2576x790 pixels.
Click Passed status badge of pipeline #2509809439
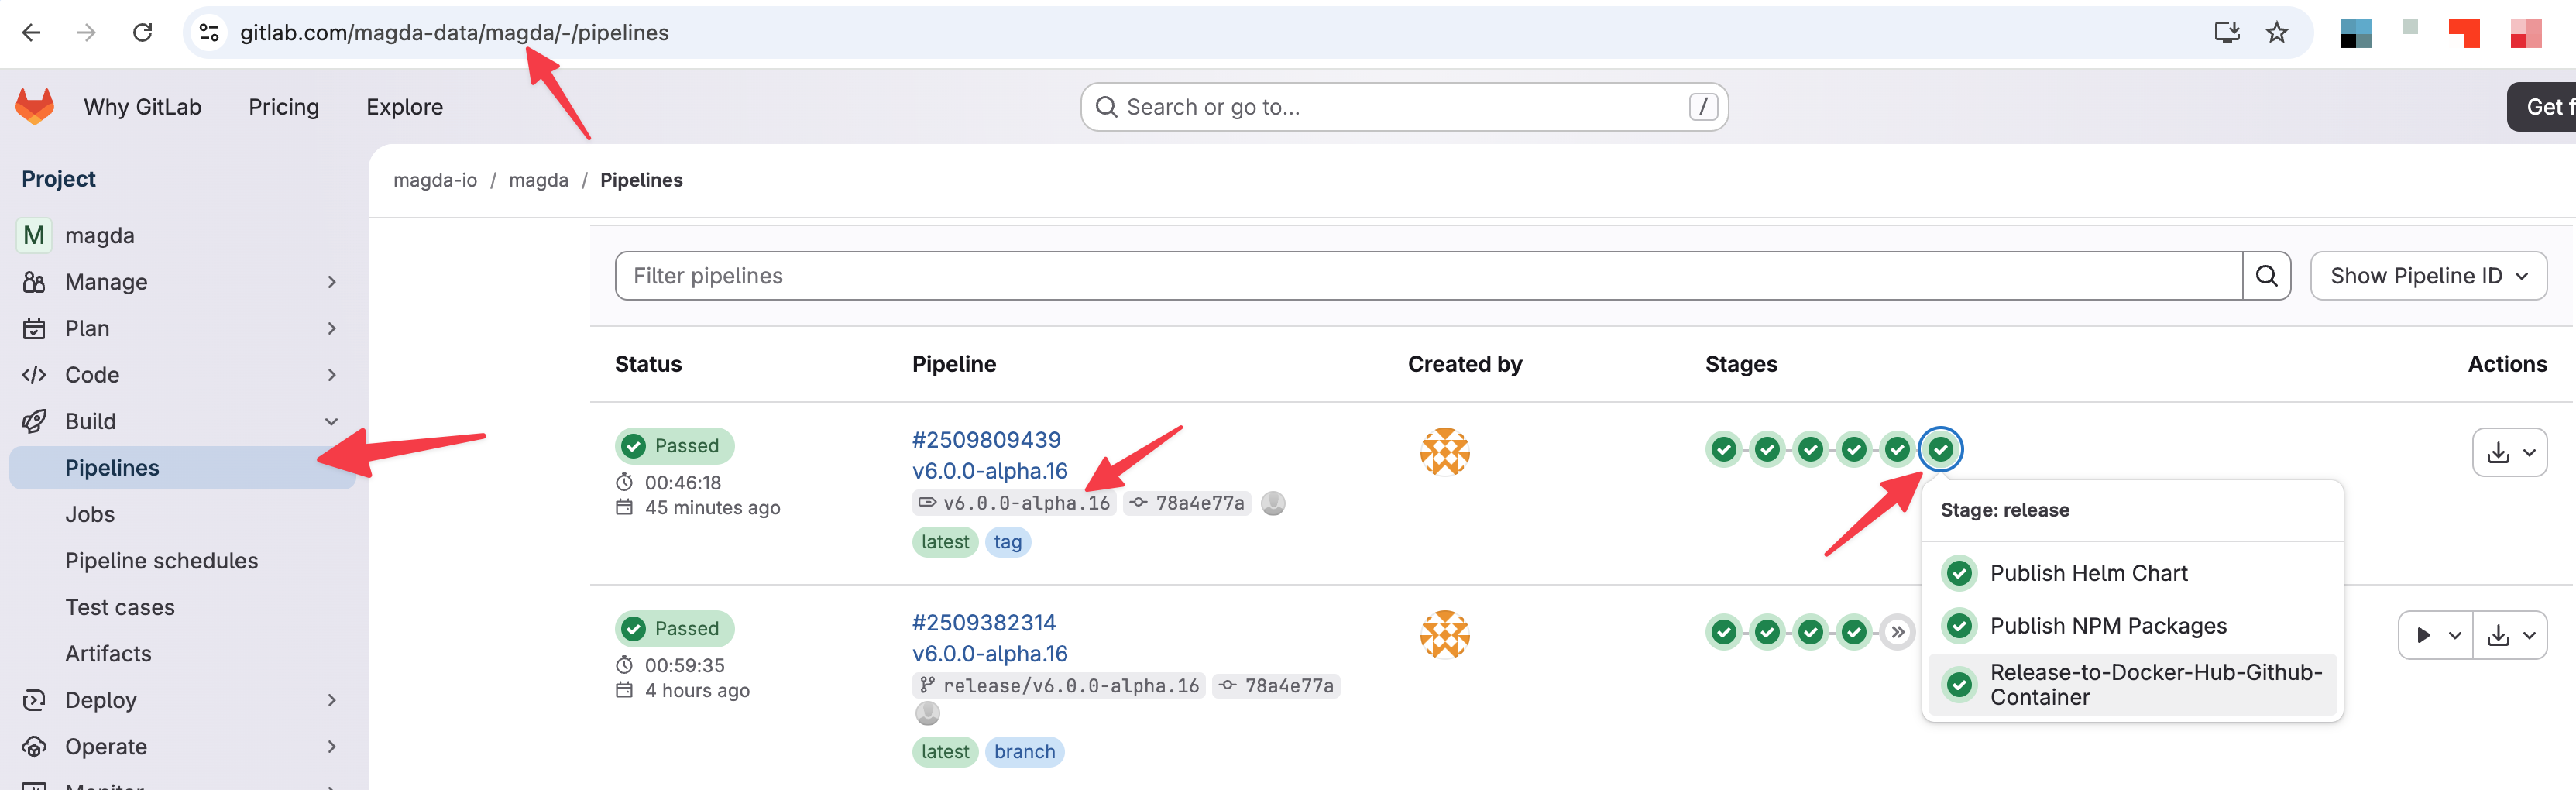click(675, 446)
